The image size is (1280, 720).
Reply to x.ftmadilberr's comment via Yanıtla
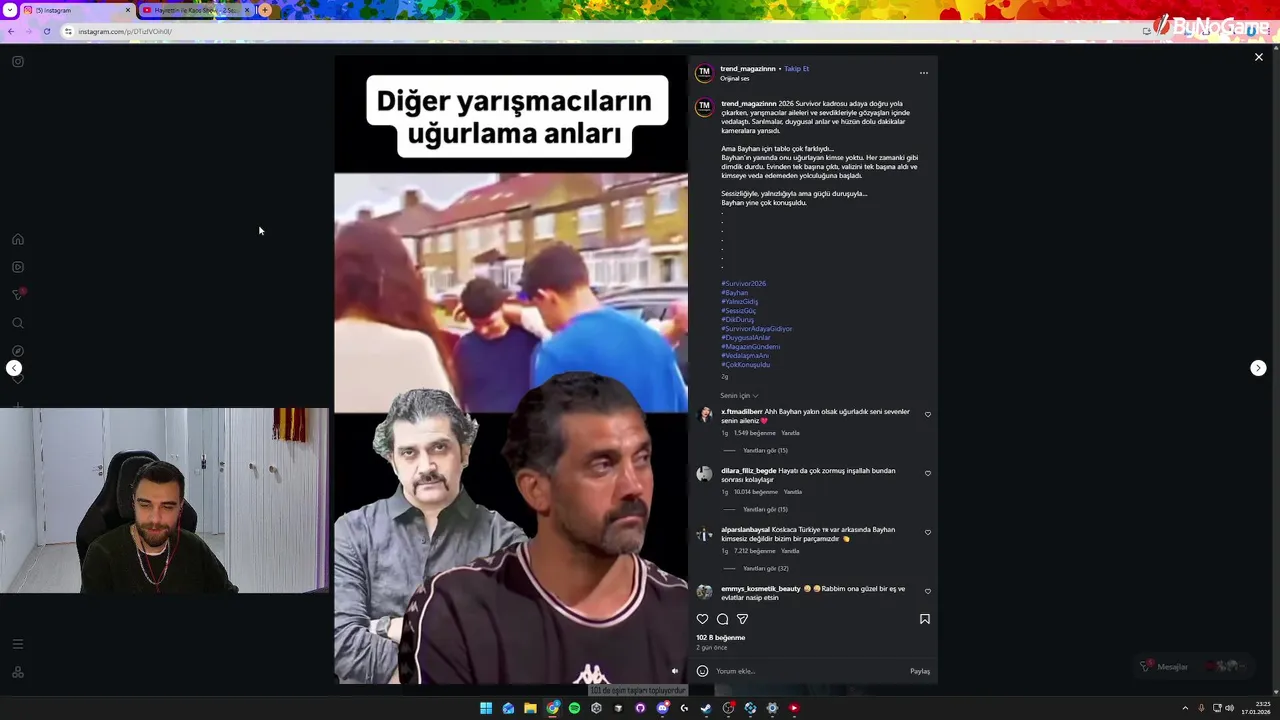coord(791,433)
